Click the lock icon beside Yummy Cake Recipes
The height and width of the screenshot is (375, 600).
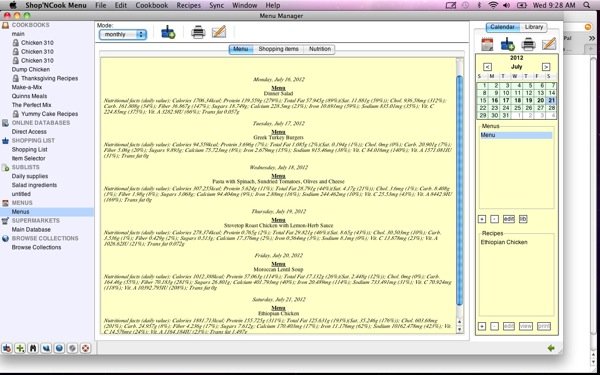click(16, 114)
